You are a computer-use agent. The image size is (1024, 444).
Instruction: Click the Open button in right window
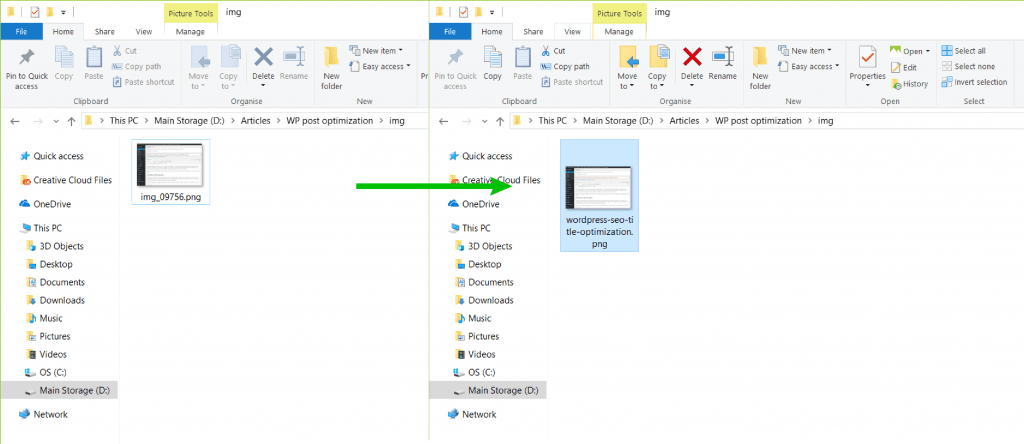pos(910,51)
